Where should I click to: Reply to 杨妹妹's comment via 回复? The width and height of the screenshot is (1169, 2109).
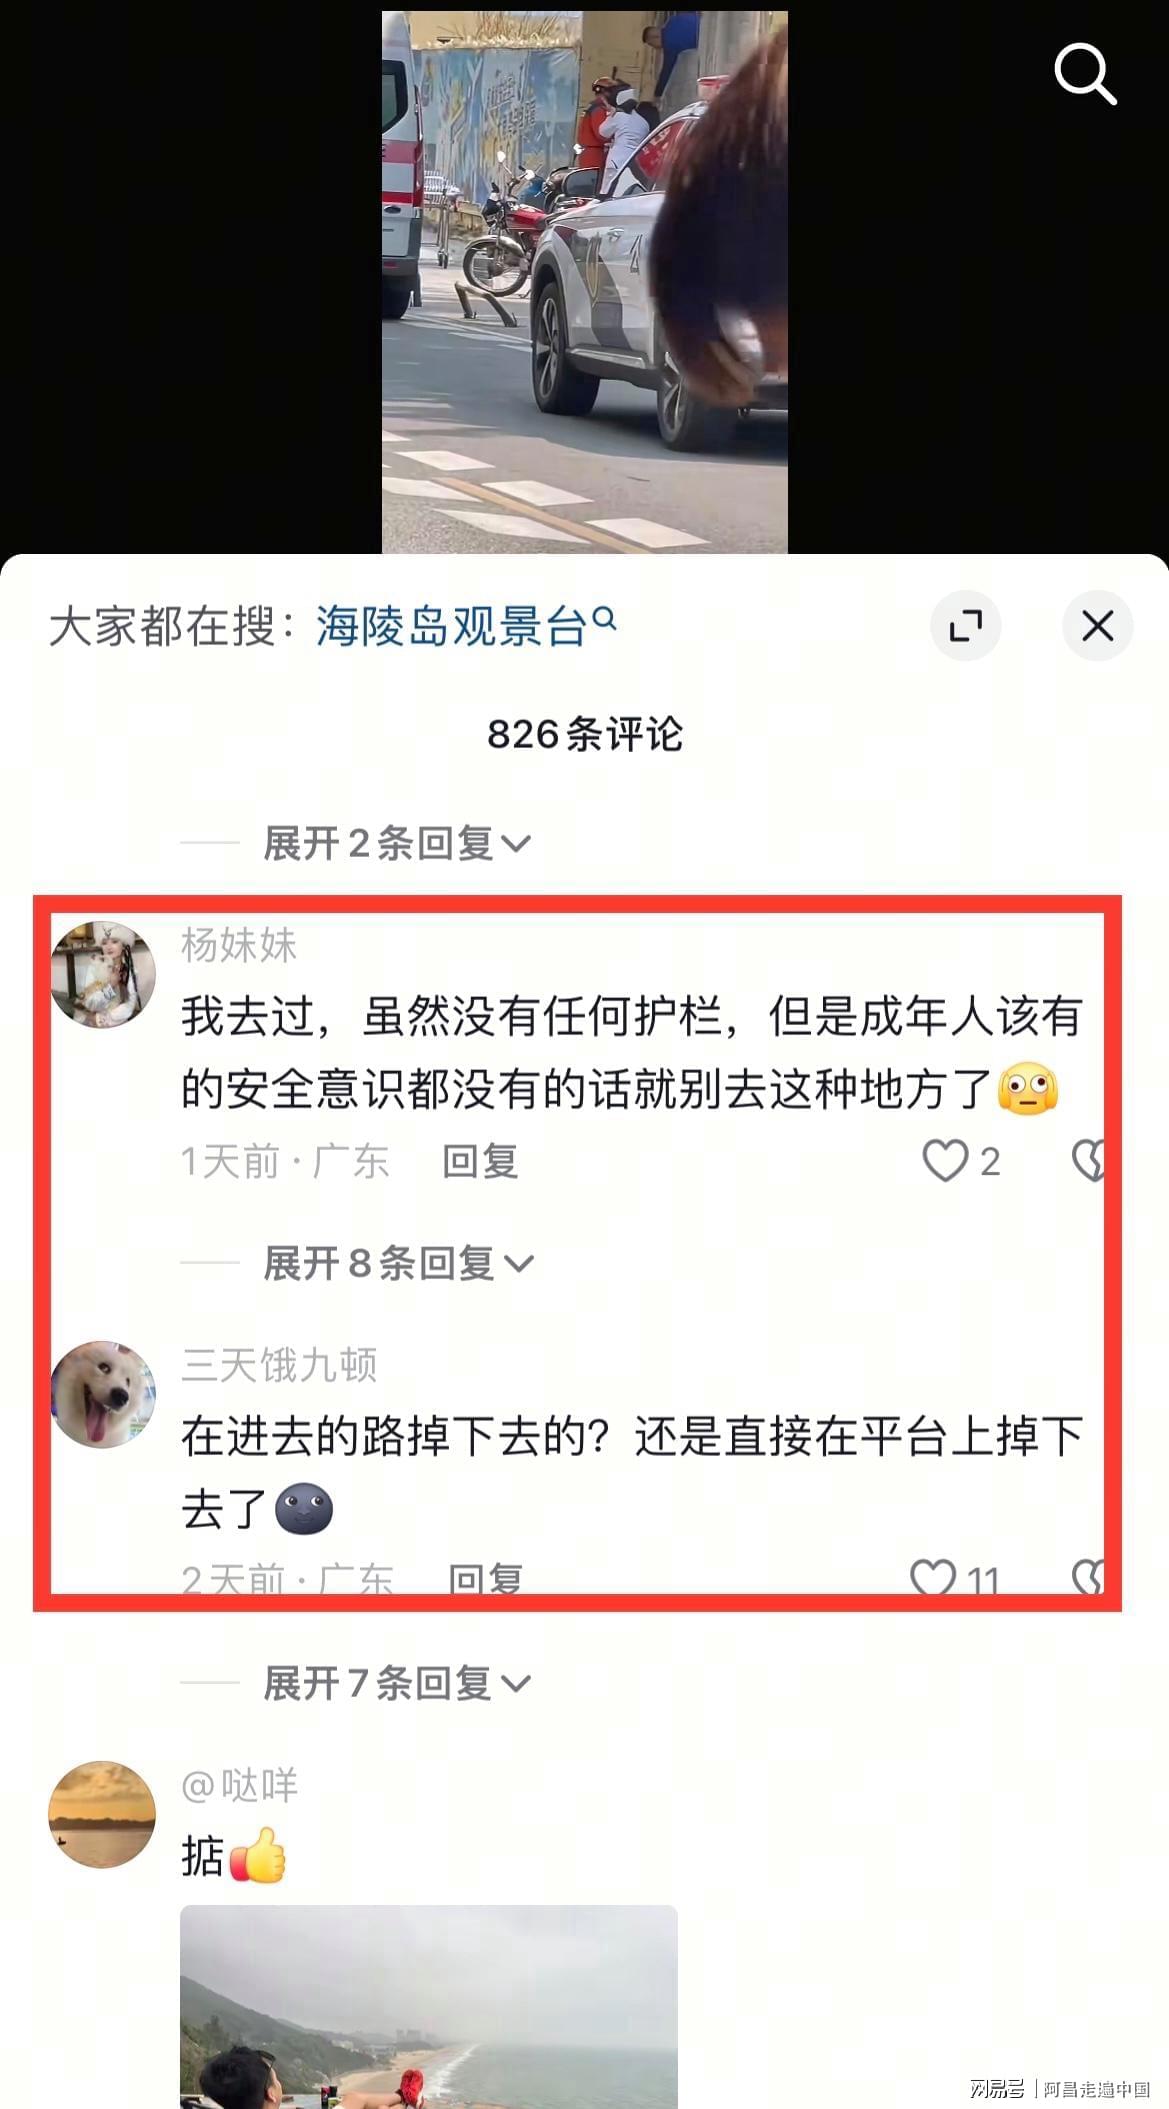pyautogui.click(x=480, y=1161)
